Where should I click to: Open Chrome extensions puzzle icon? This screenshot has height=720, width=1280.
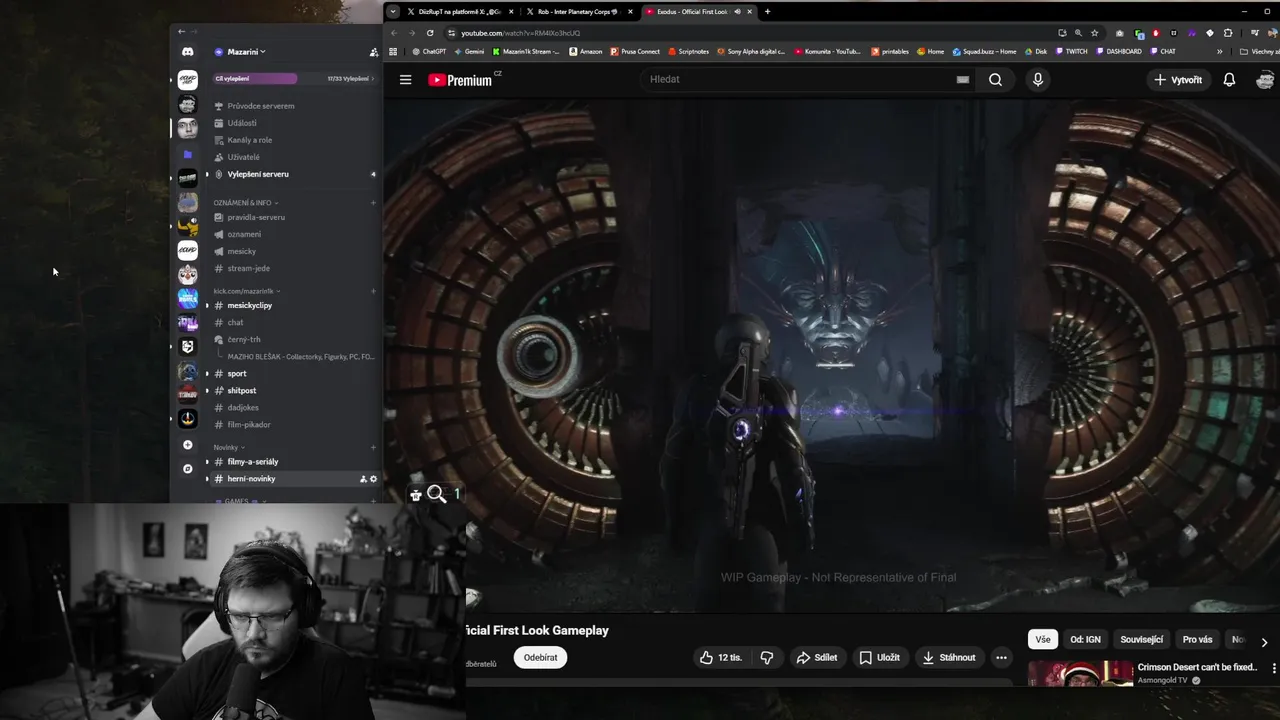coord(1228,32)
